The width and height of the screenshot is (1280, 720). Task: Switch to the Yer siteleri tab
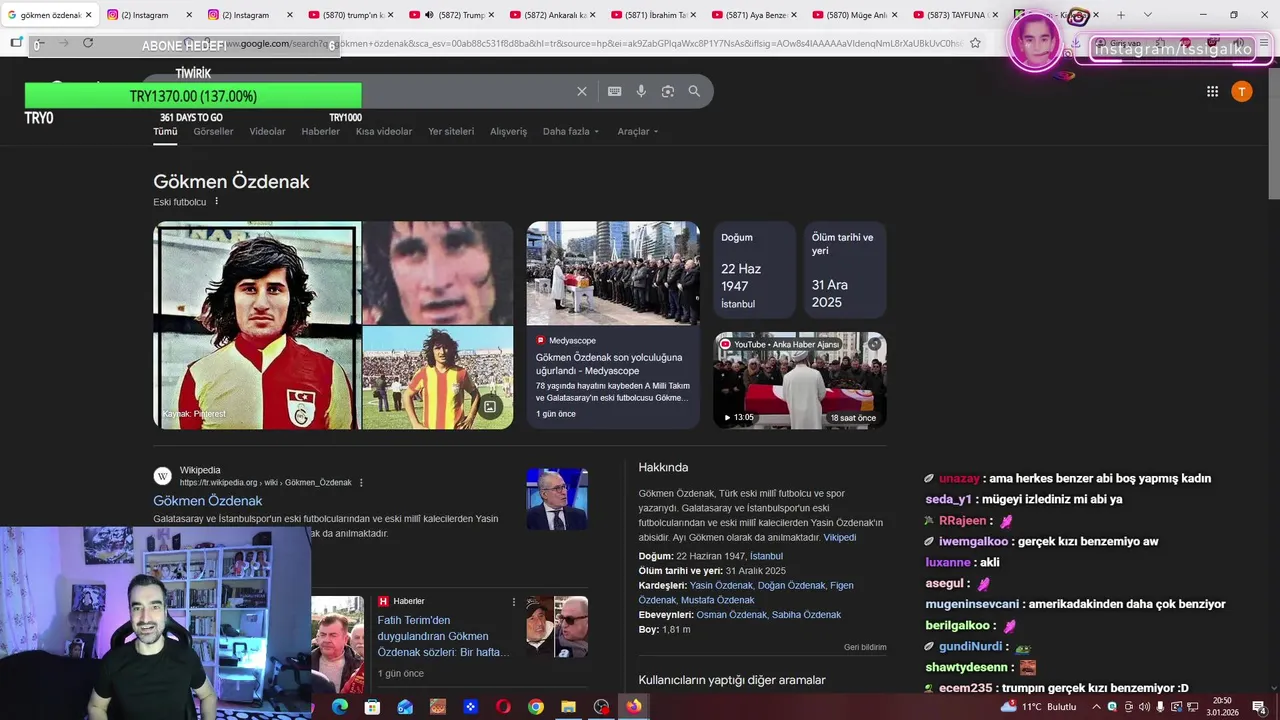click(x=451, y=131)
